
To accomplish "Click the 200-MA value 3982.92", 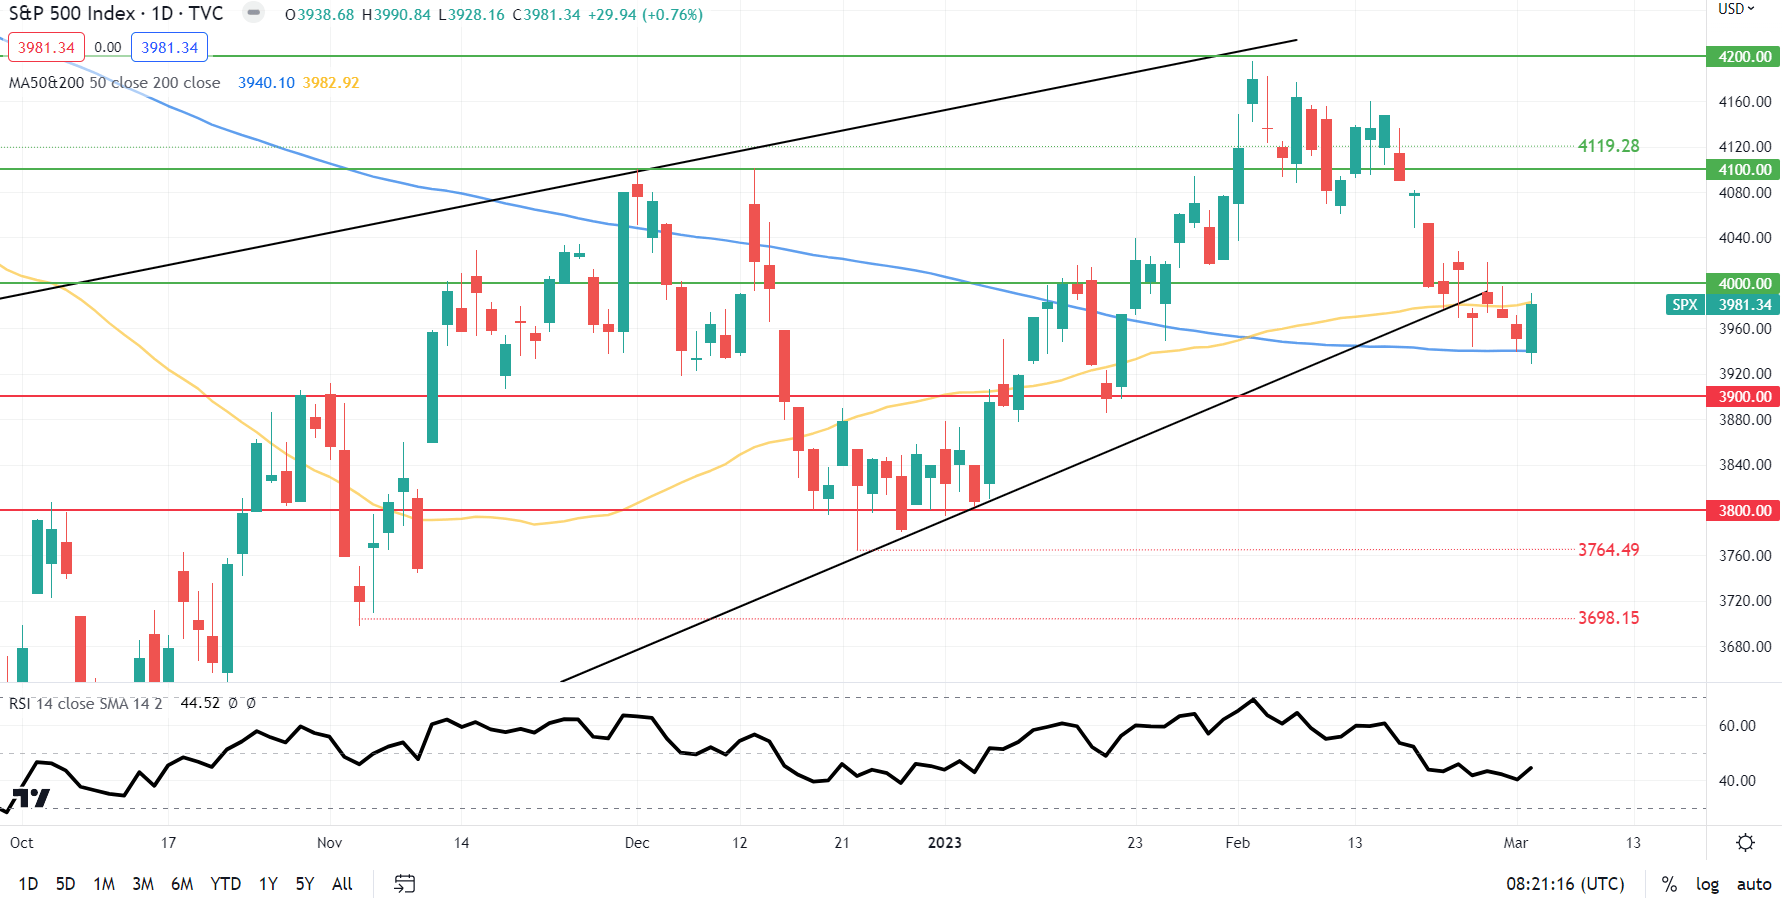I will [331, 82].
